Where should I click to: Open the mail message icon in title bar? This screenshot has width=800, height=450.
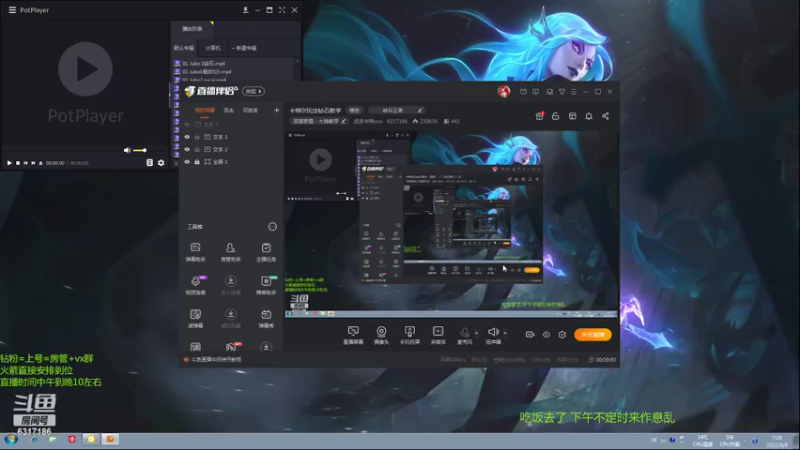click(523, 92)
